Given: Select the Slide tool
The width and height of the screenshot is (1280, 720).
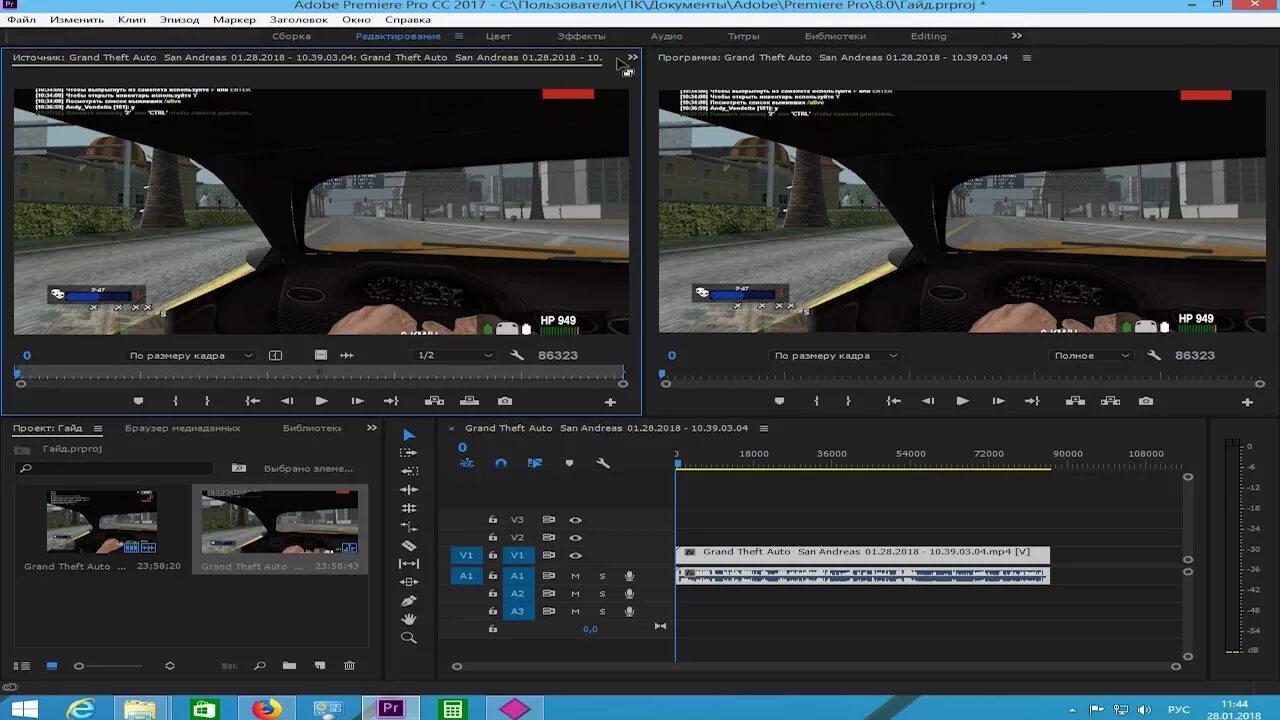Looking at the screenshot, I should point(408,582).
